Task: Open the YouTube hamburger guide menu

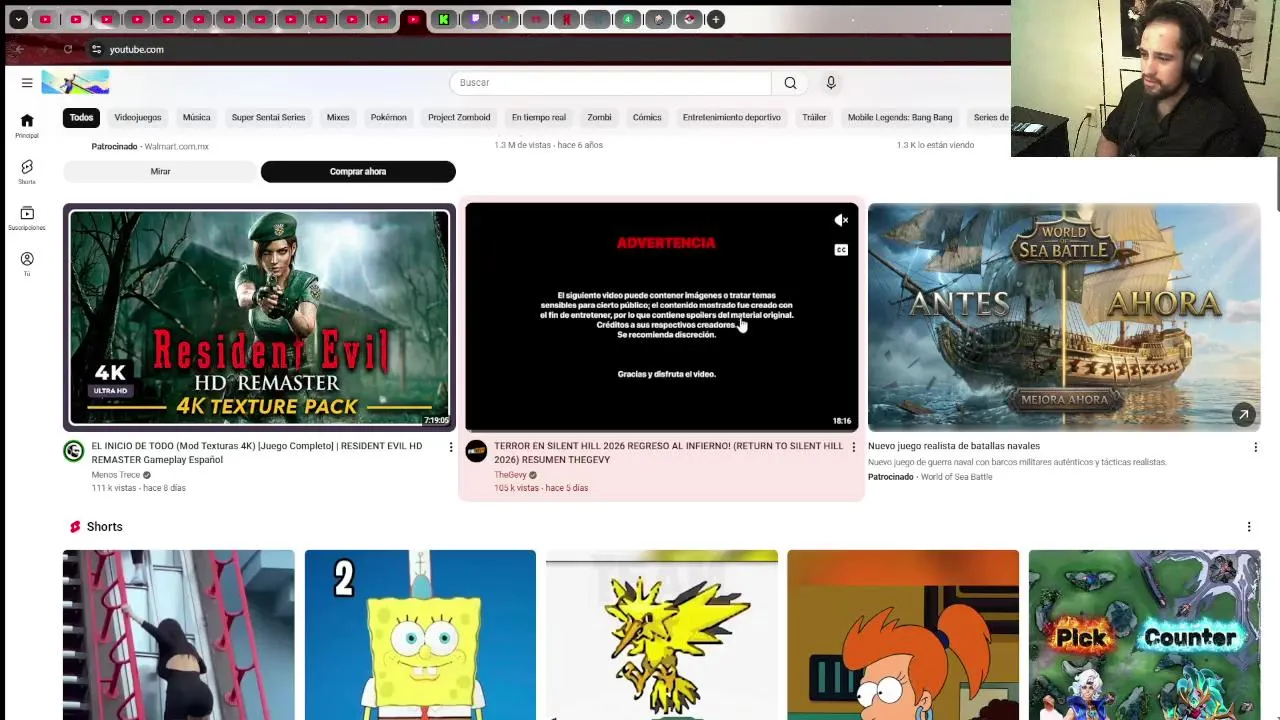Action: [x=27, y=83]
